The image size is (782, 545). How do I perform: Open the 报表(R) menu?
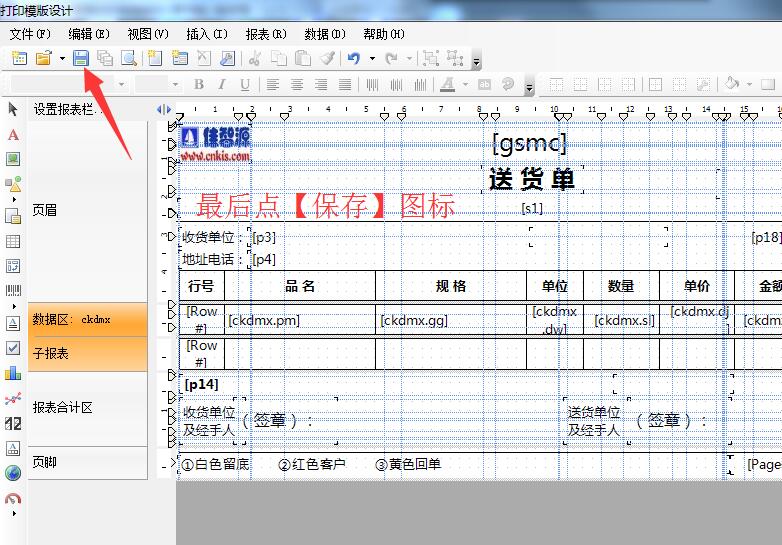point(266,34)
